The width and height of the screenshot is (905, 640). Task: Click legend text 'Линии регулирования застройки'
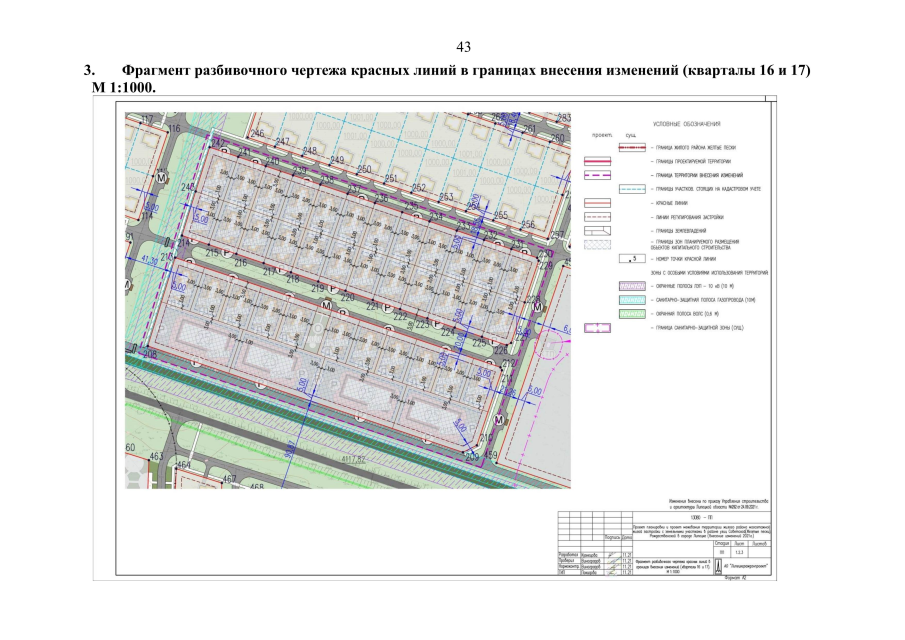pyautogui.click(x=690, y=218)
